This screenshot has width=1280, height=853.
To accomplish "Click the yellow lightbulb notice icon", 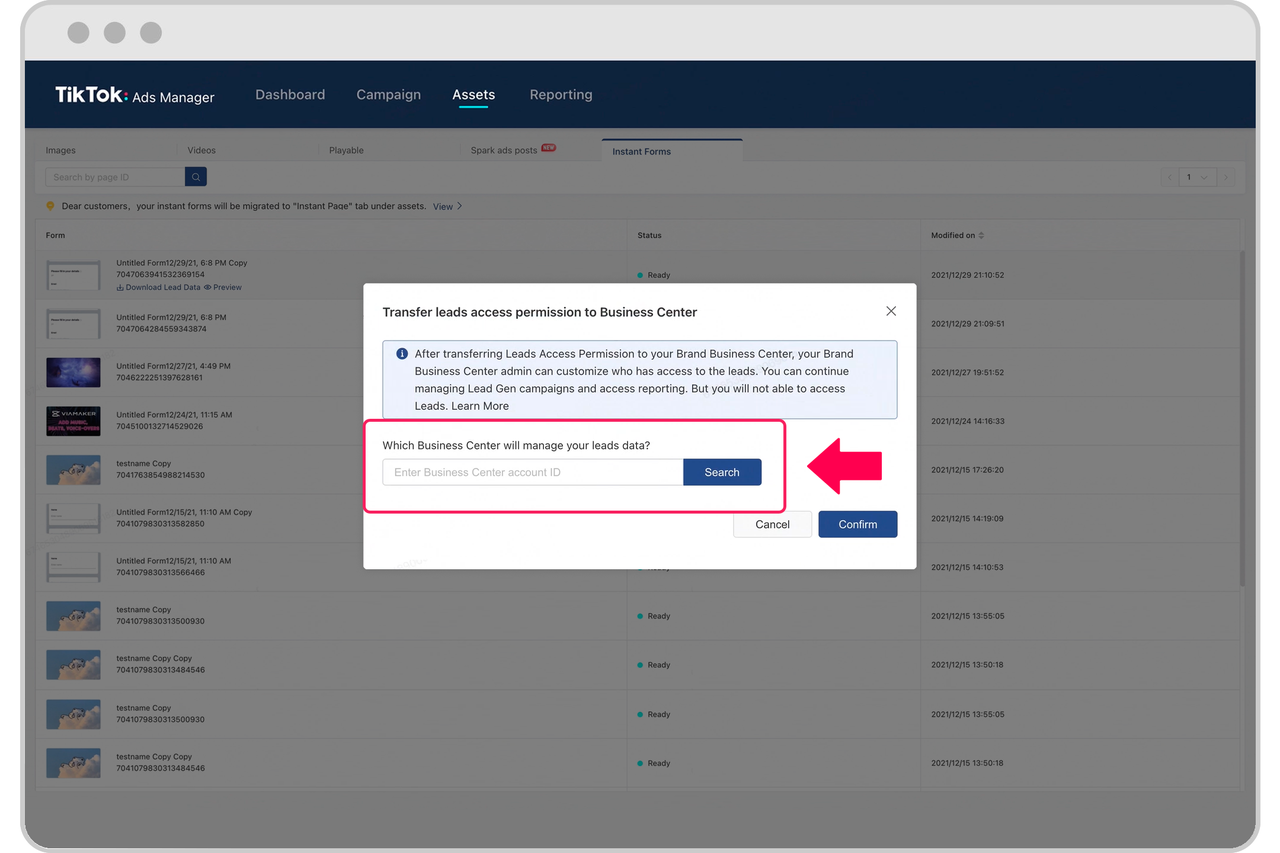I will 50,206.
